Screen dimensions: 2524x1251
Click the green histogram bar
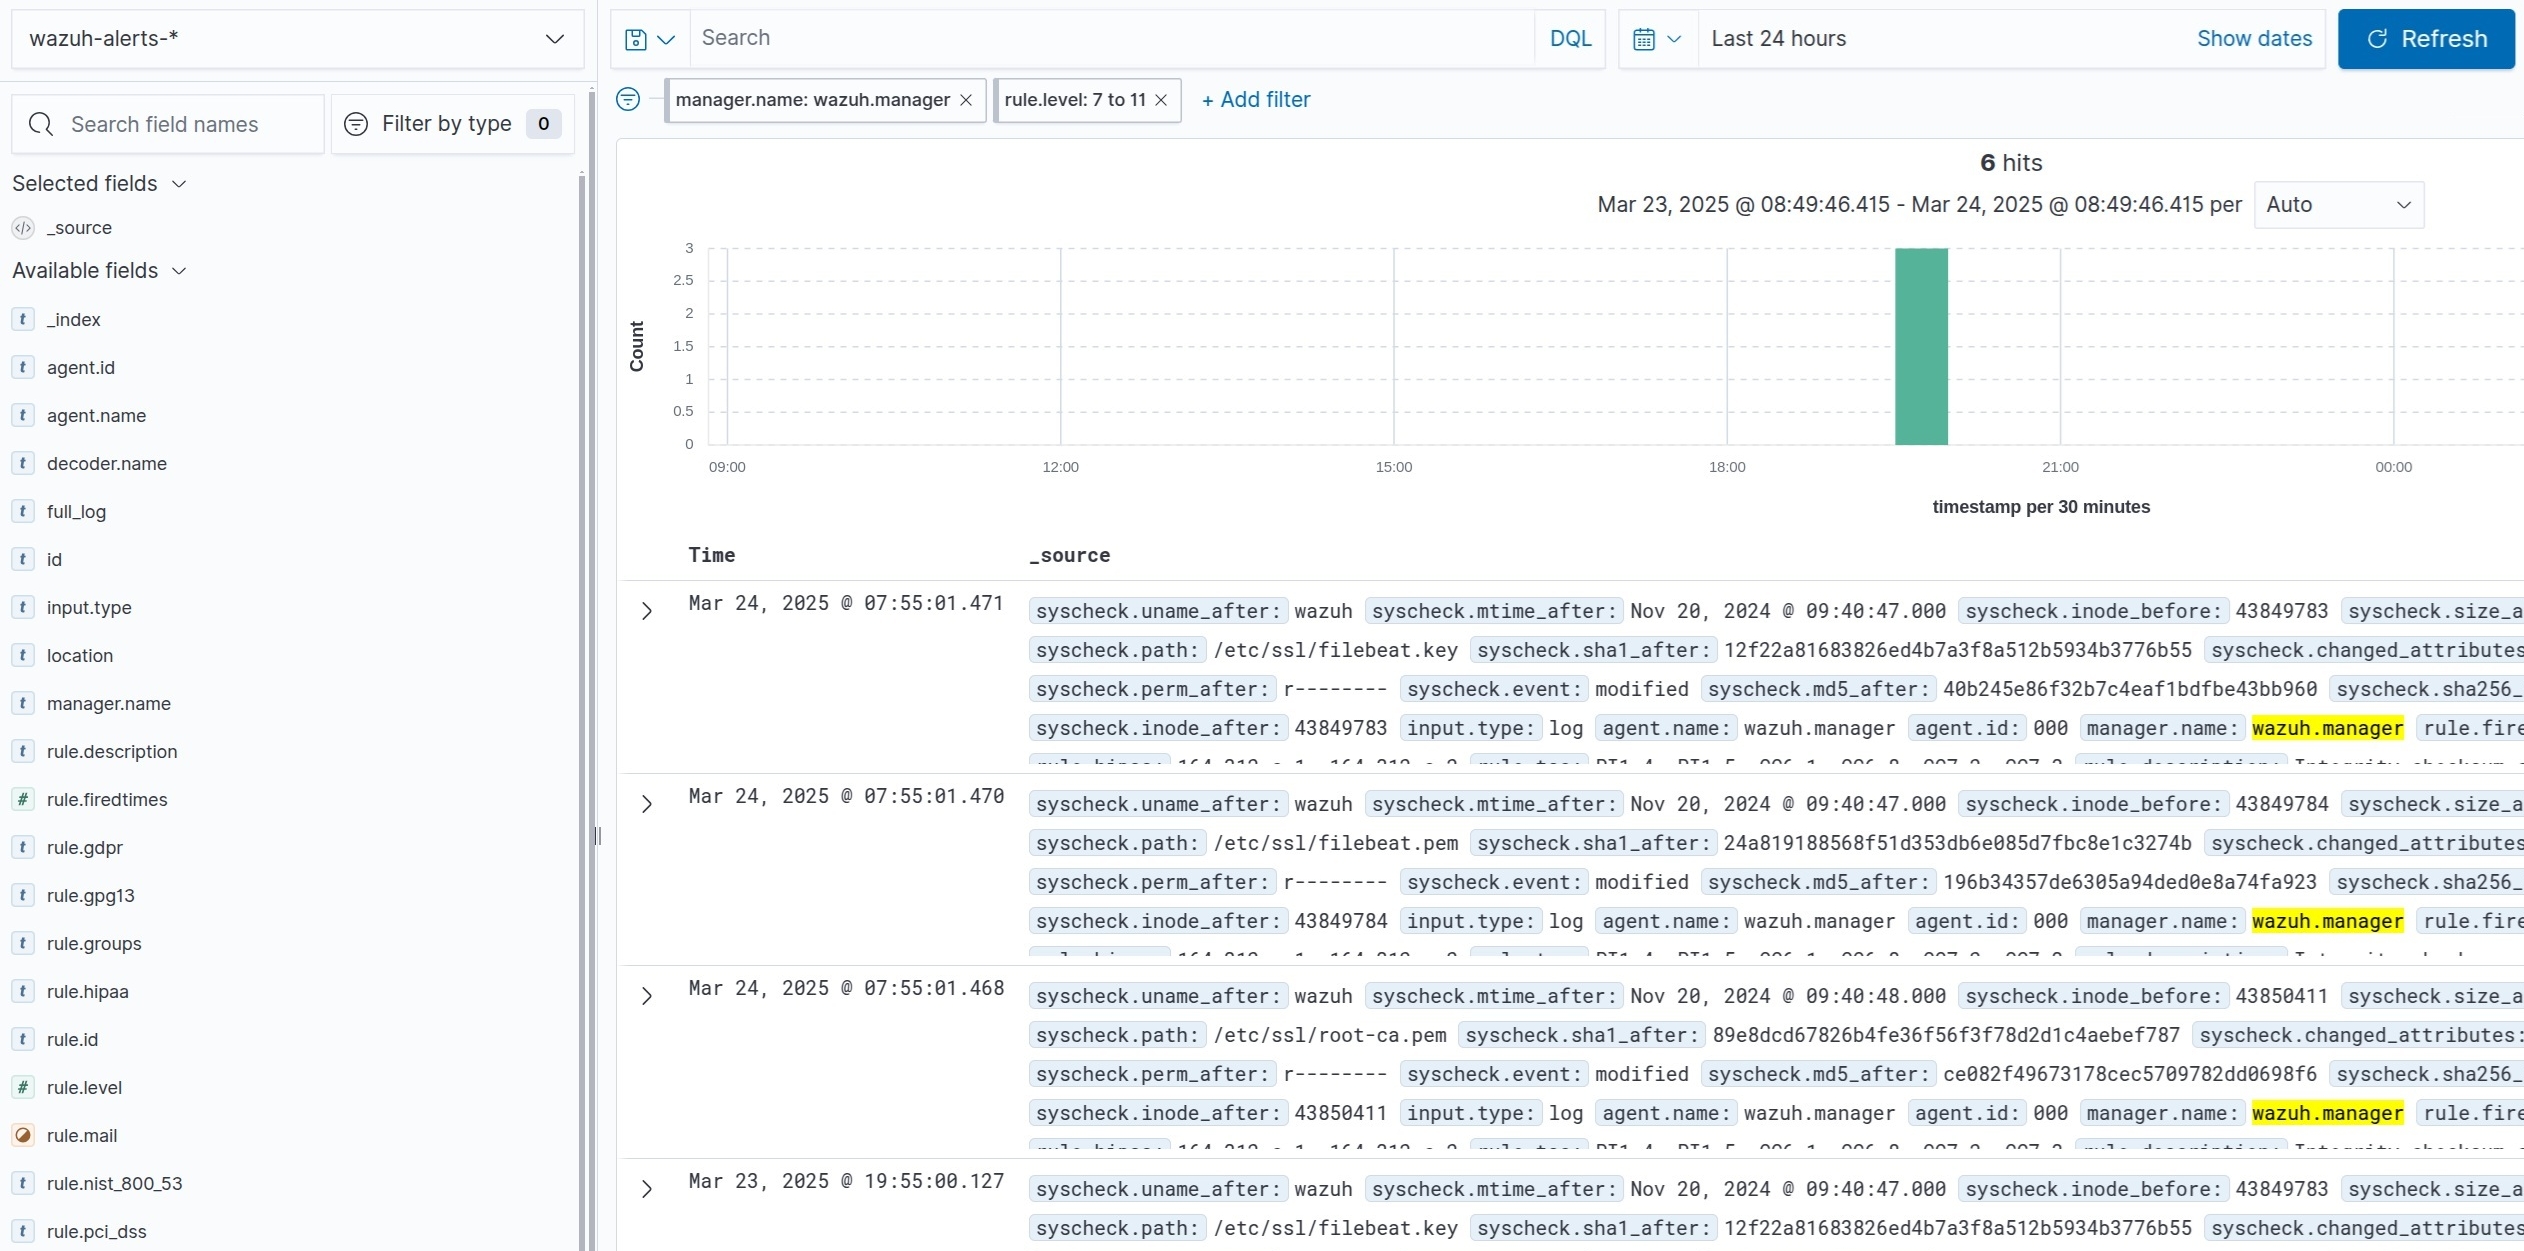coord(1921,346)
